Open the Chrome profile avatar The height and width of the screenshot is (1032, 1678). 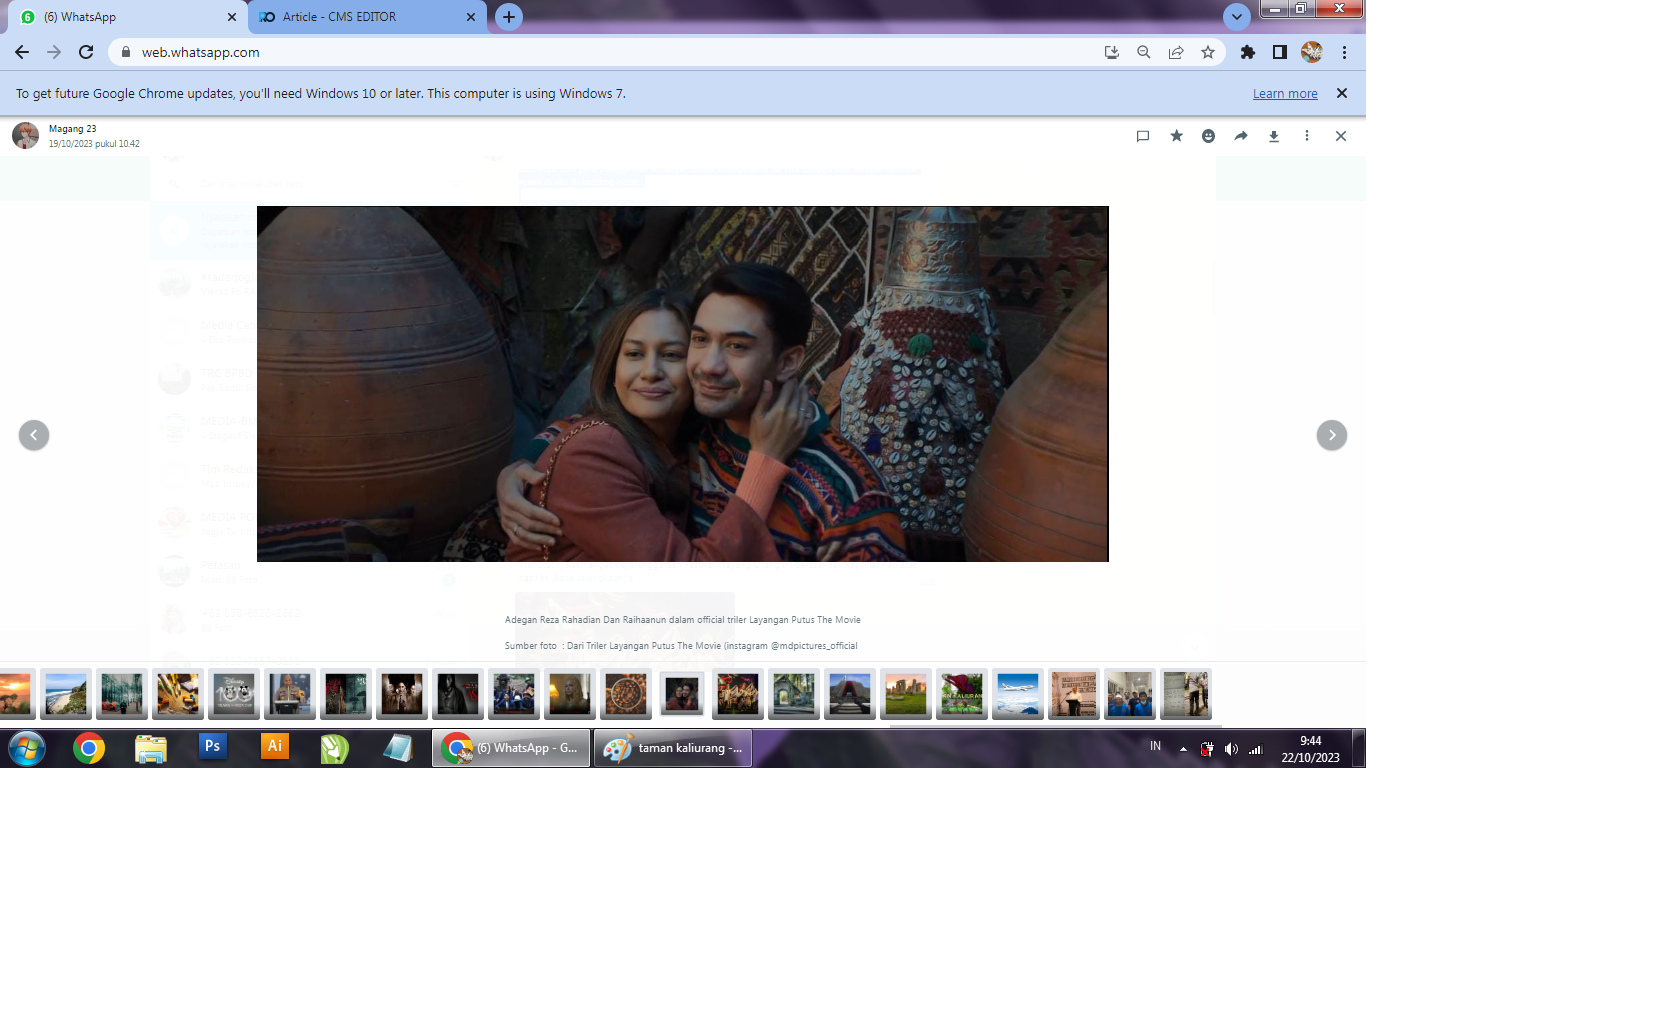tap(1312, 52)
